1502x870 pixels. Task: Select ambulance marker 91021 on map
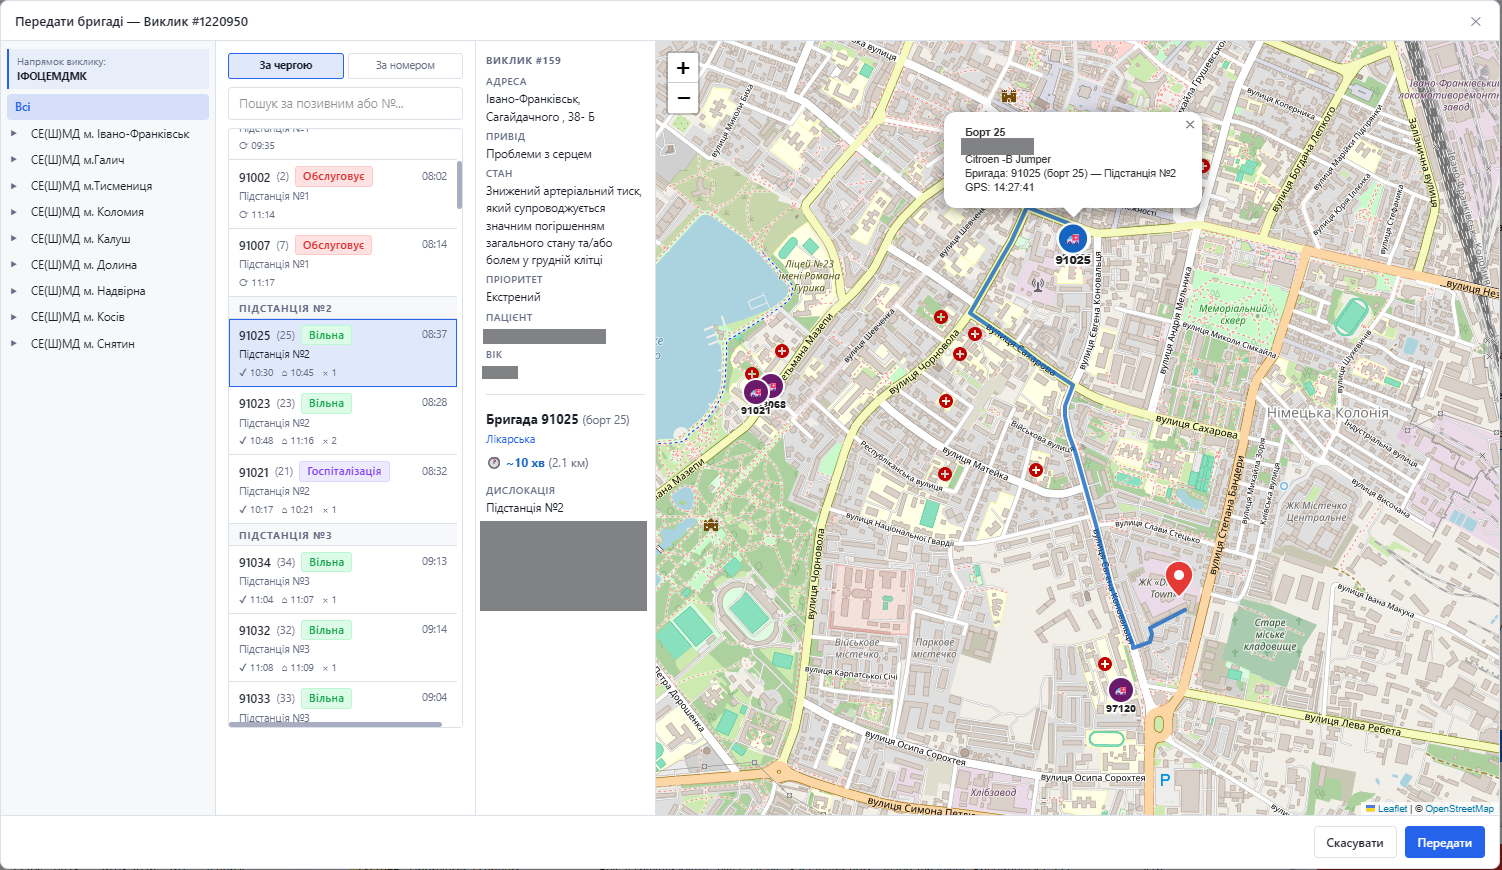click(756, 393)
